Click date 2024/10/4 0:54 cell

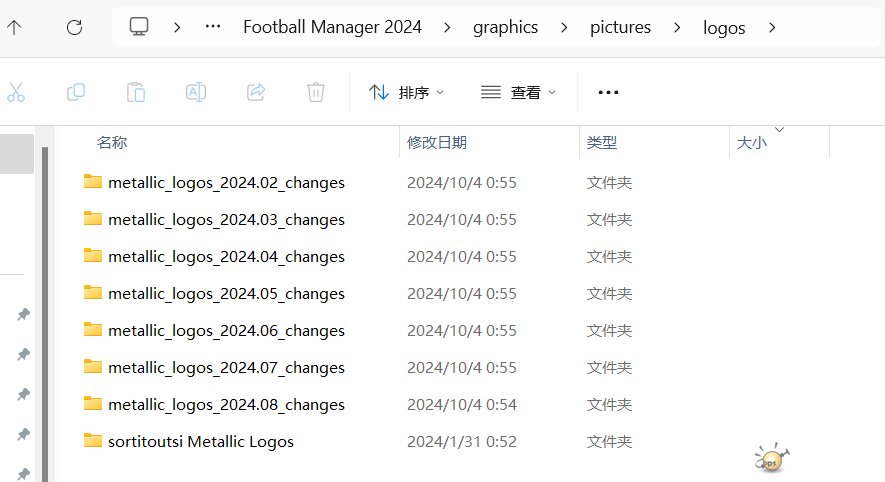click(462, 405)
